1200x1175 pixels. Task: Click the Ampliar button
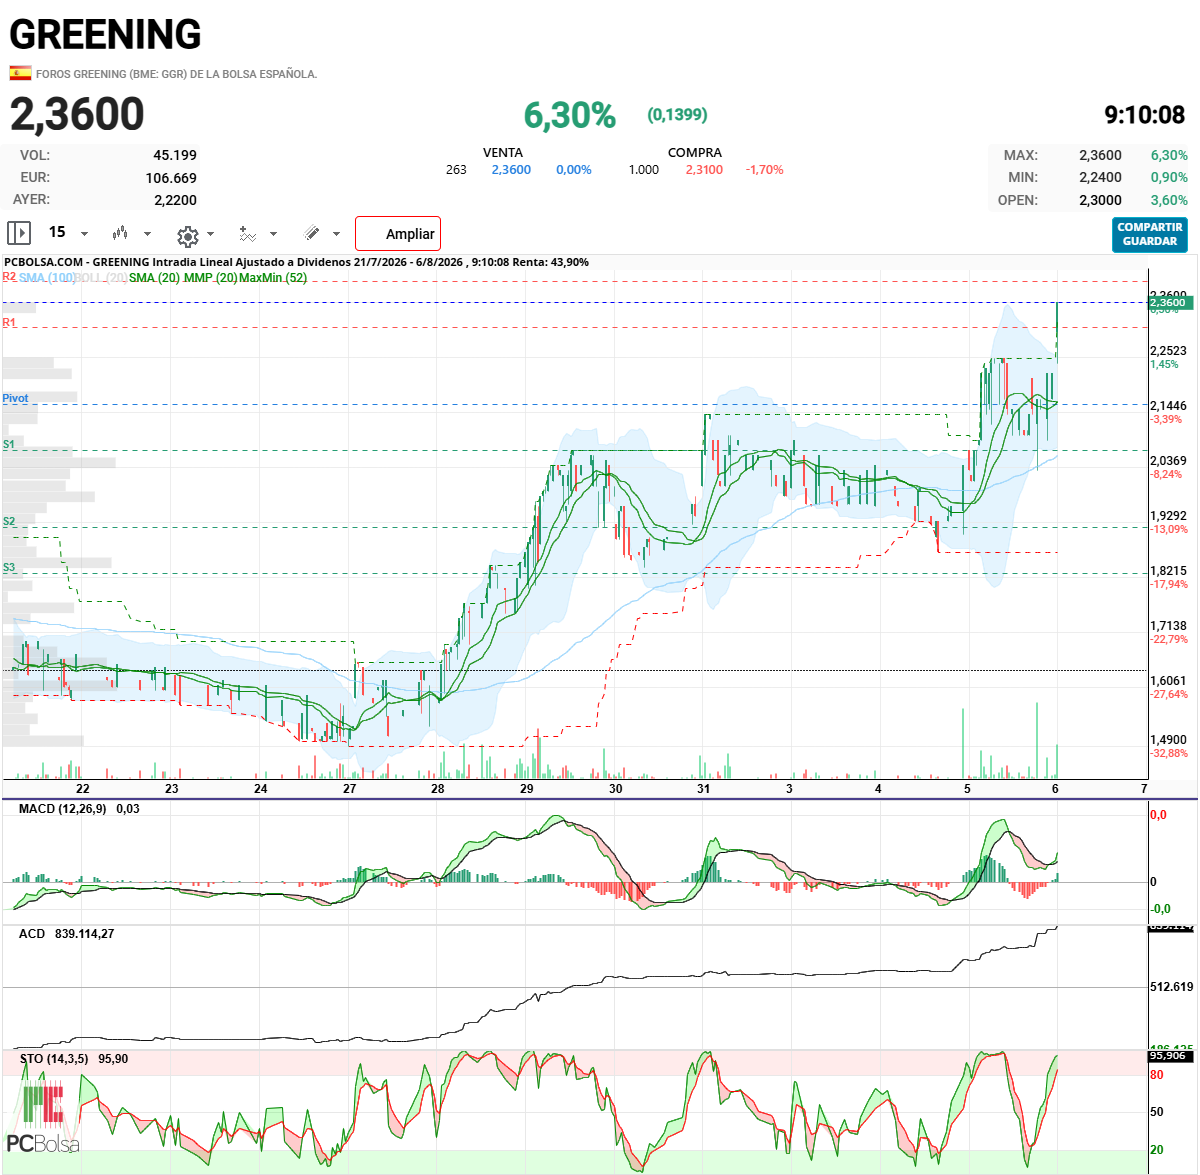[398, 233]
